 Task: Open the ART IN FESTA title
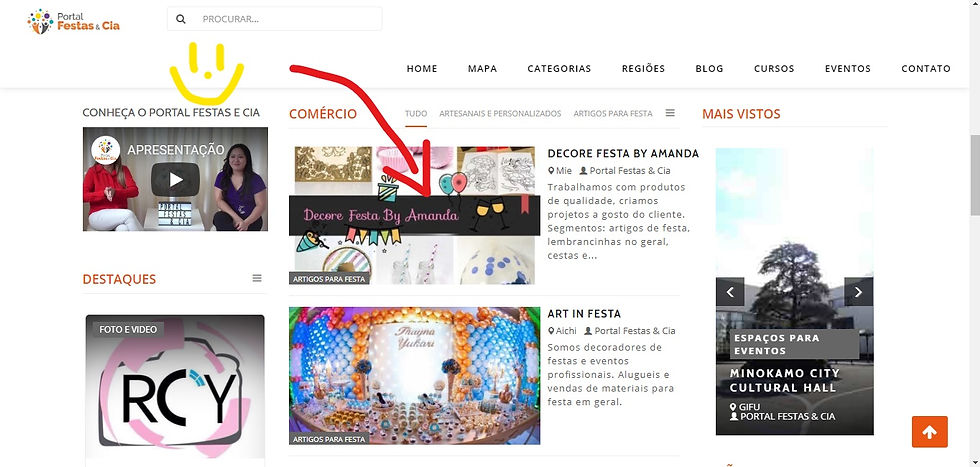pos(584,314)
